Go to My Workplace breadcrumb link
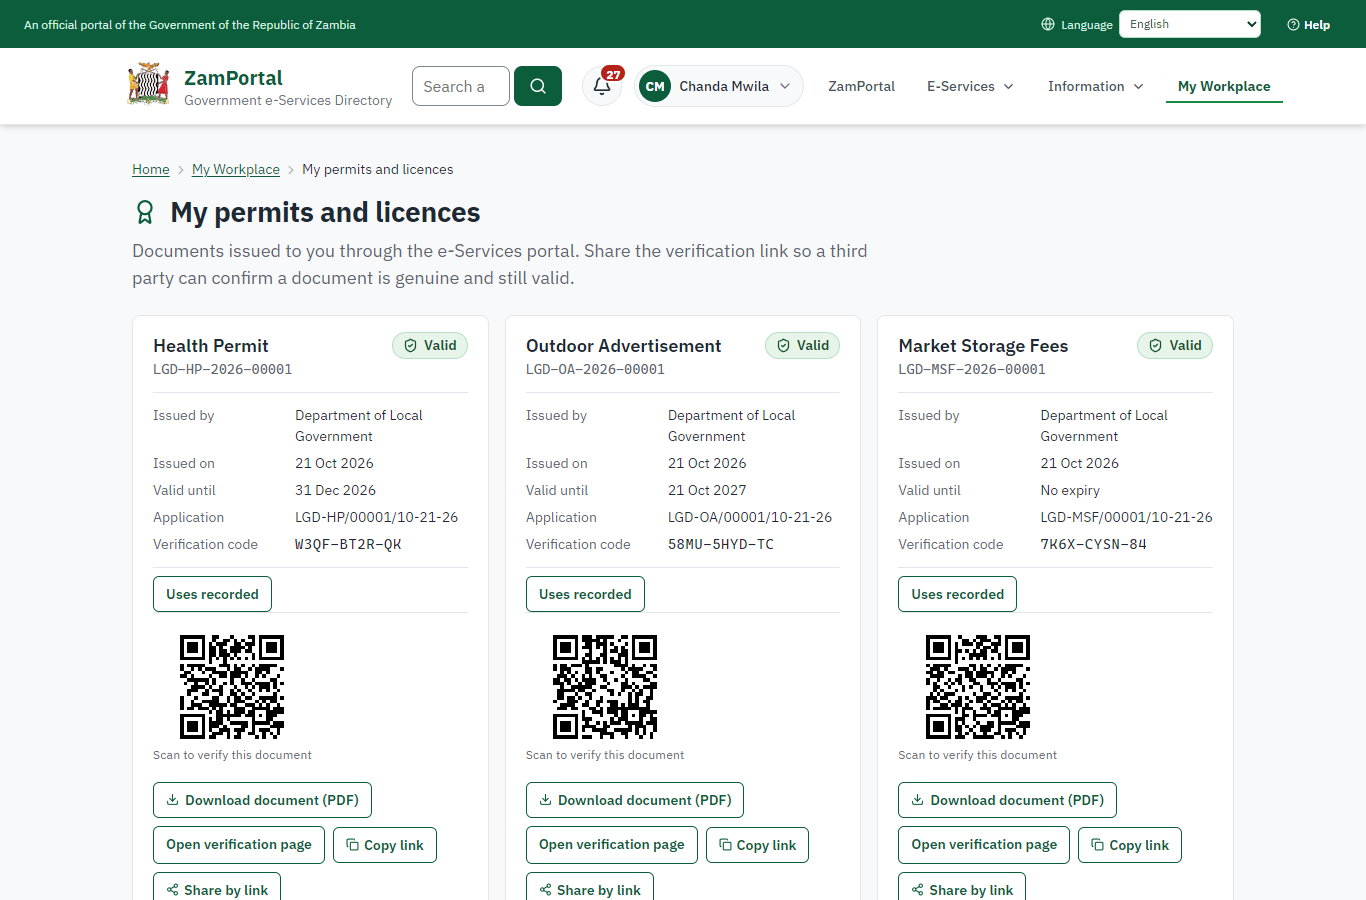 coord(236,169)
